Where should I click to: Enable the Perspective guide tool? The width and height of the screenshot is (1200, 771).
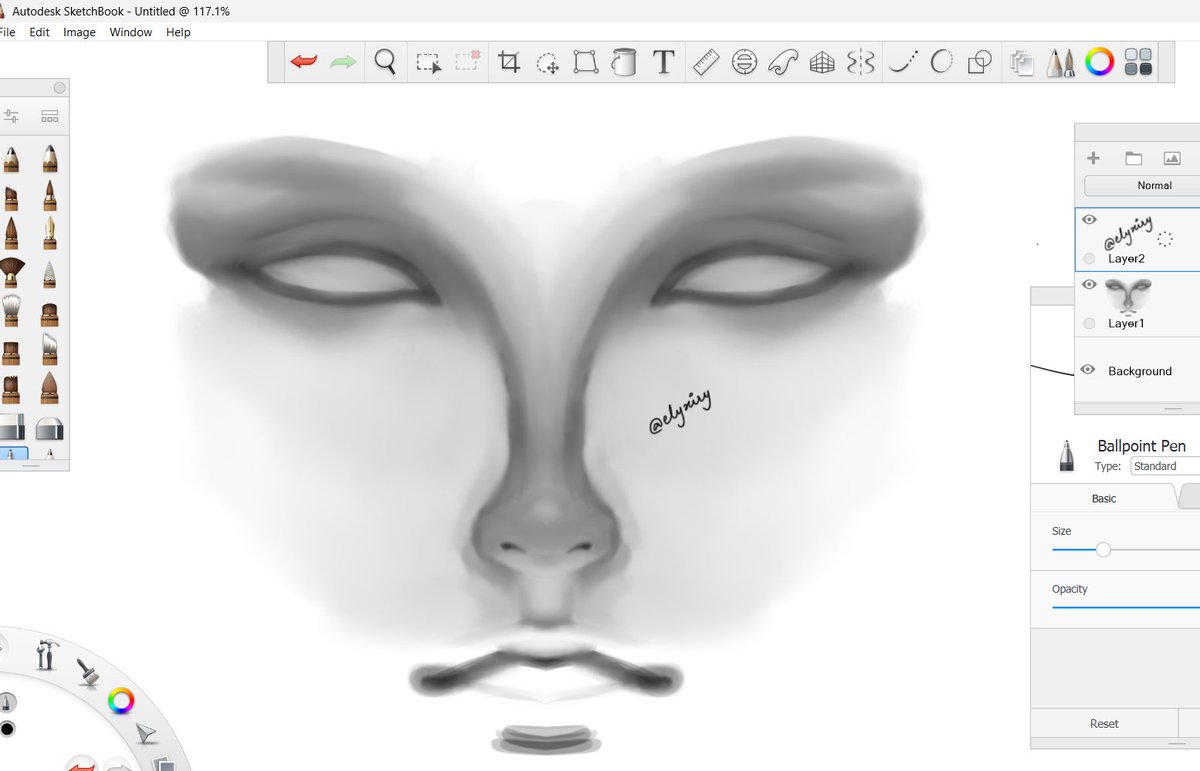coord(822,62)
